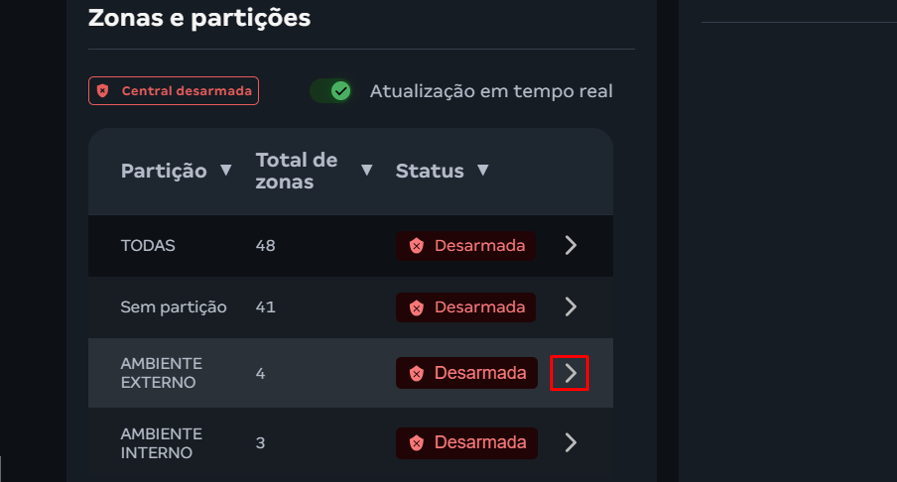Click the Status column header text

[x=430, y=171]
